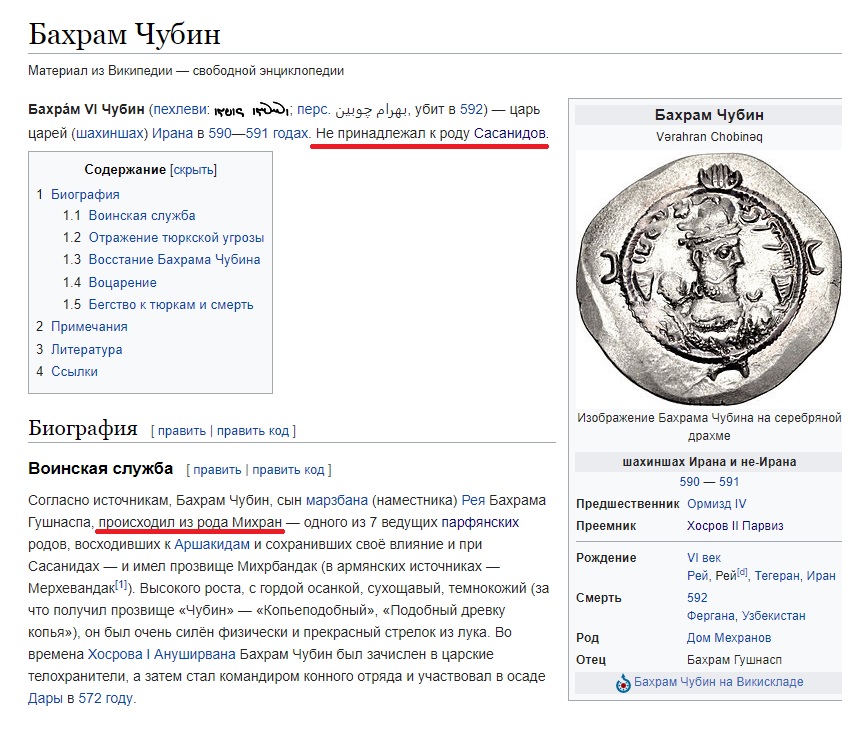Go to the «Ссылки» section

[x=74, y=372]
